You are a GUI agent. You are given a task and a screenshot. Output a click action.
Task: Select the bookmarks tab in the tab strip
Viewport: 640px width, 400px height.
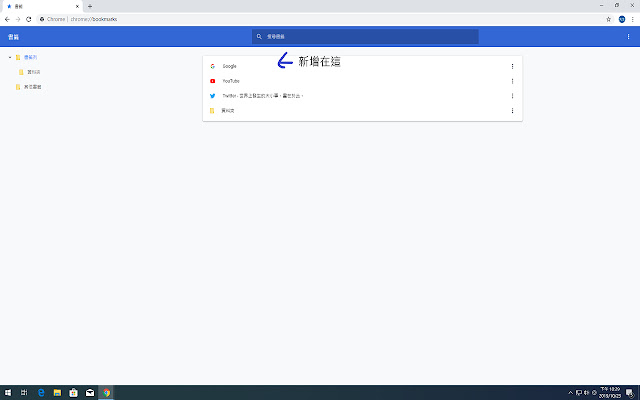[41, 7]
